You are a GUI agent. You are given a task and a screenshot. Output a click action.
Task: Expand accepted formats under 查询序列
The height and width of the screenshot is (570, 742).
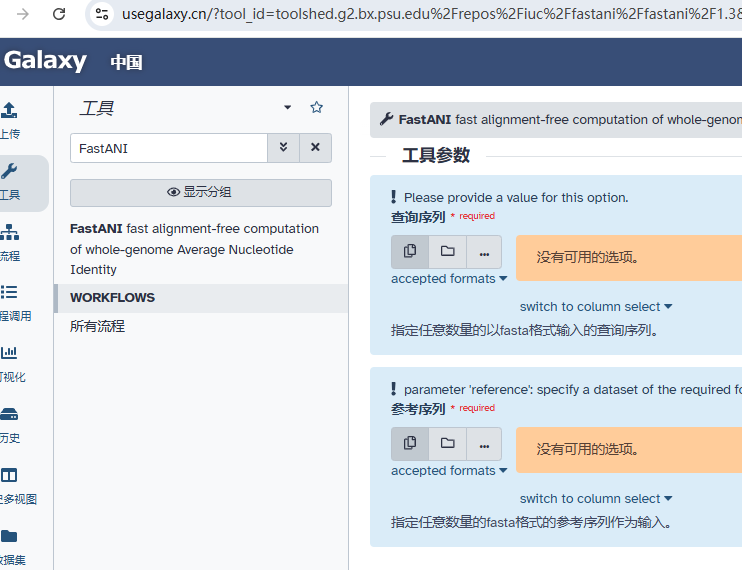(x=449, y=279)
